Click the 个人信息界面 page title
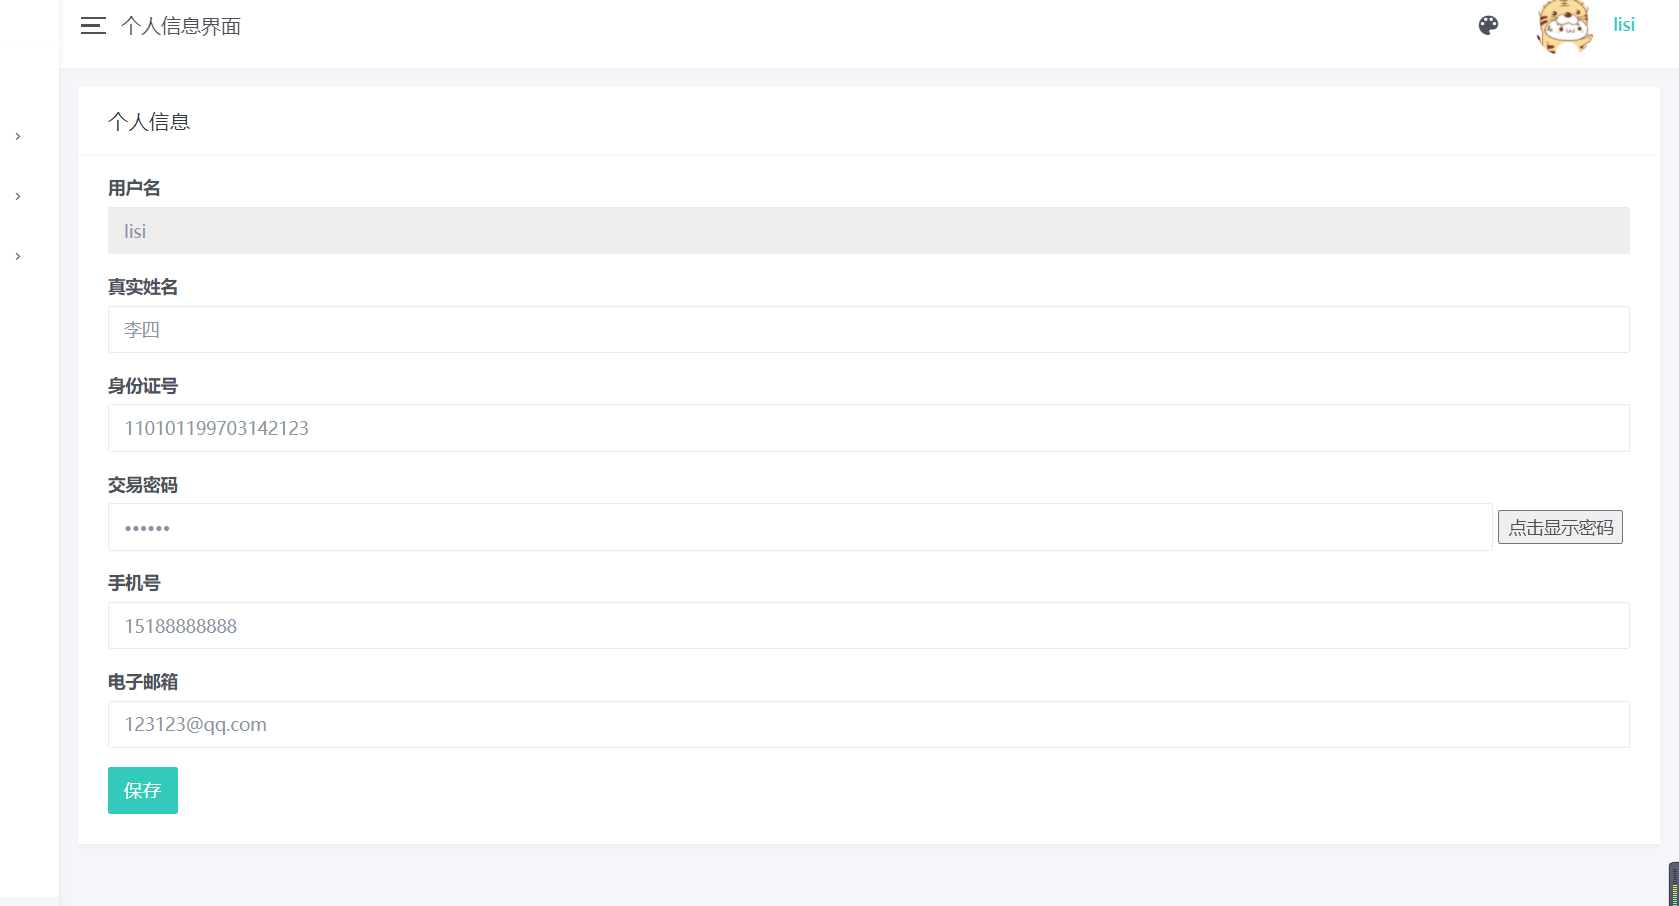The height and width of the screenshot is (906, 1679). click(x=181, y=26)
